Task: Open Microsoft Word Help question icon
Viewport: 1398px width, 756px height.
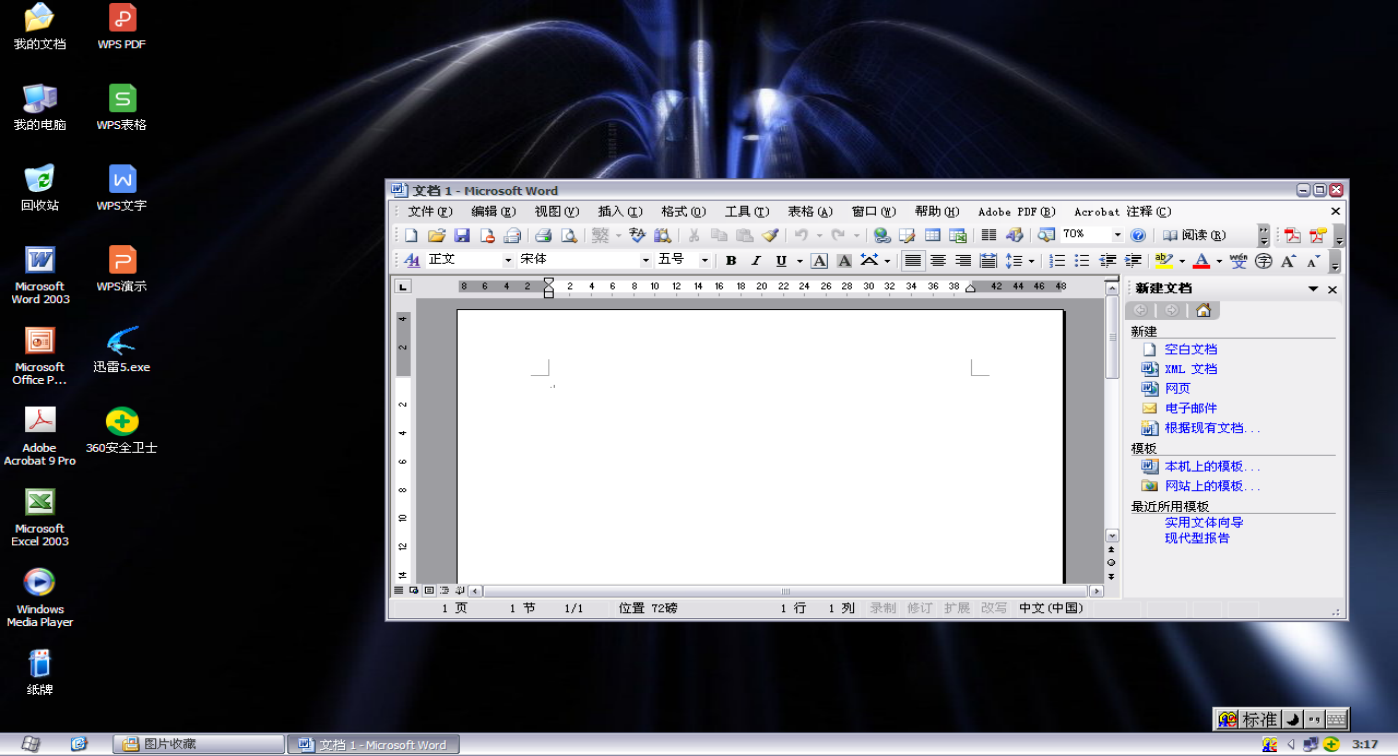Action: [x=1138, y=235]
